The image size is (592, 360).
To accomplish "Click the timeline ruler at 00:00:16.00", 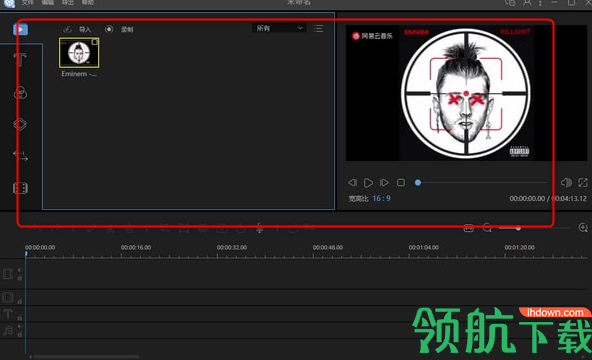I will [x=136, y=248].
